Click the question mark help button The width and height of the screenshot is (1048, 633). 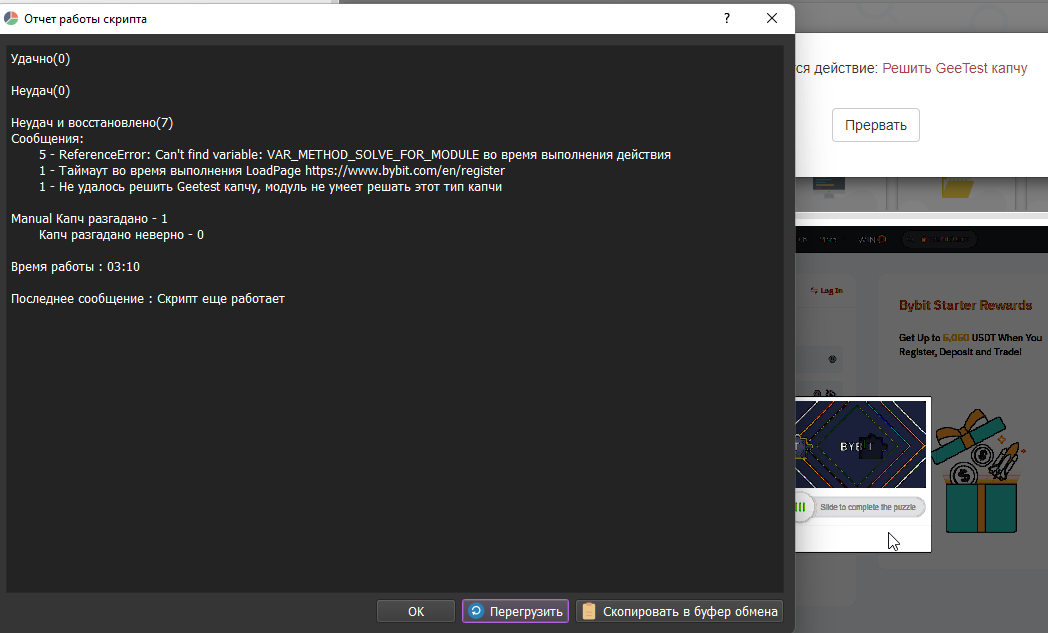(x=727, y=18)
